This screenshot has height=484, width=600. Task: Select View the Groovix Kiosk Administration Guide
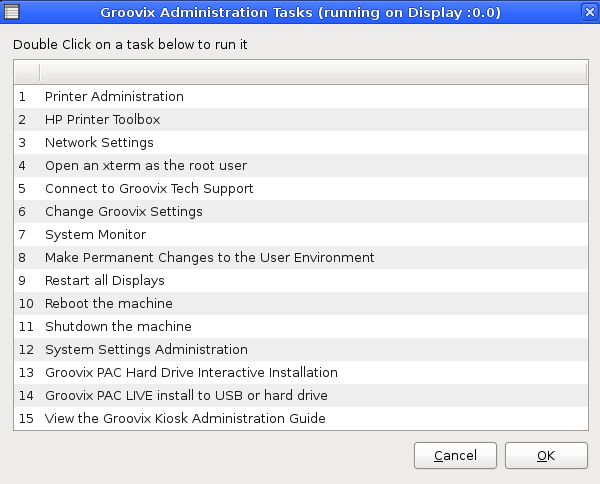tap(185, 419)
